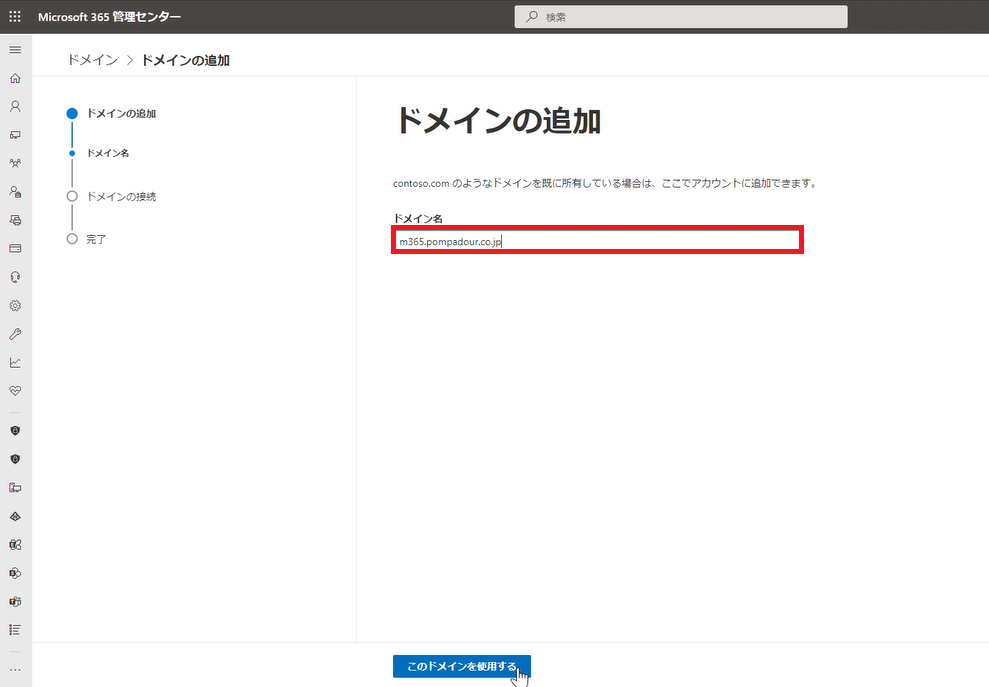Collapse the navigation menu hamburger icon
This screenshot has width=989, height=687.
[15, 50]
